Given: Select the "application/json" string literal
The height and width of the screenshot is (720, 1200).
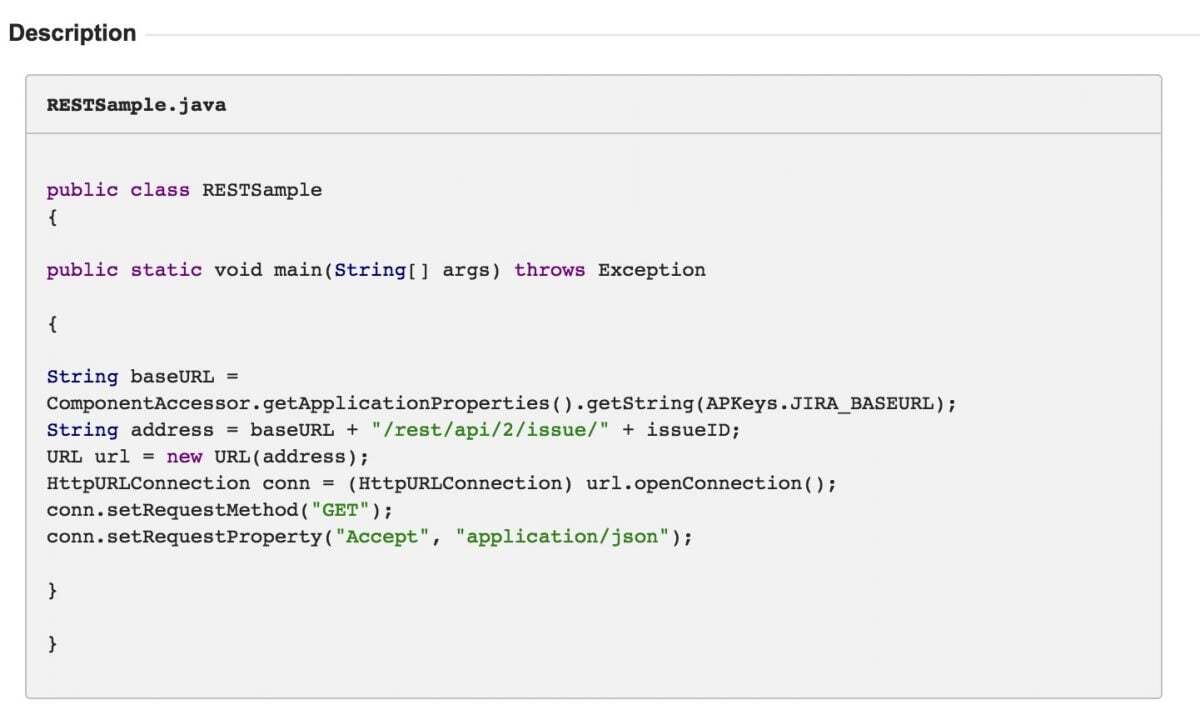Looking at the screenshot, I should (563, 536).
